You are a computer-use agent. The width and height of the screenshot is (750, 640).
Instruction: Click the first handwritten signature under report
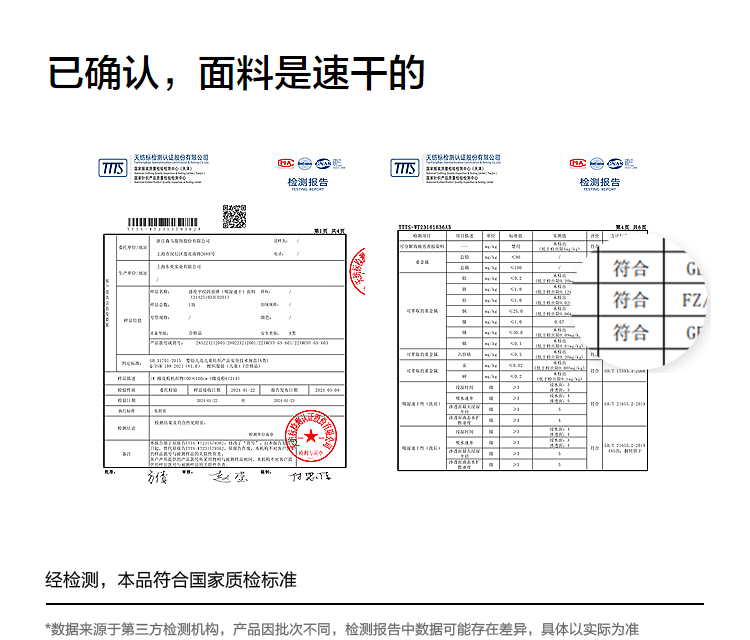tap(157, 477)
